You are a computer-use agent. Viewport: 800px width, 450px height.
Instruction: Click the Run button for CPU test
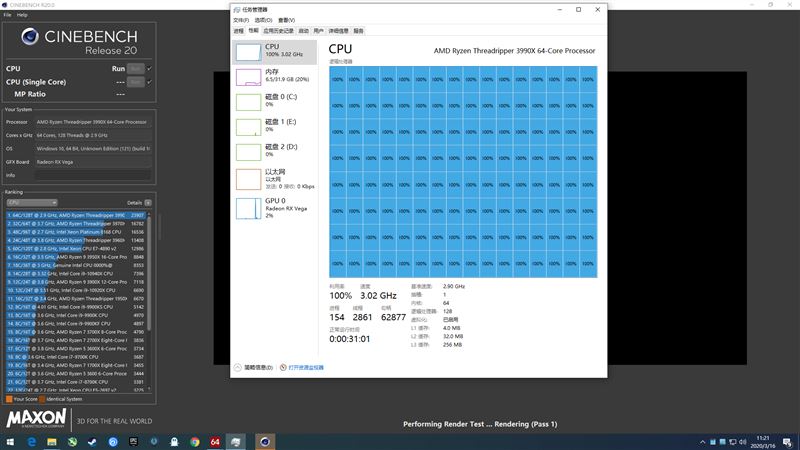click(x=135, y=68)
